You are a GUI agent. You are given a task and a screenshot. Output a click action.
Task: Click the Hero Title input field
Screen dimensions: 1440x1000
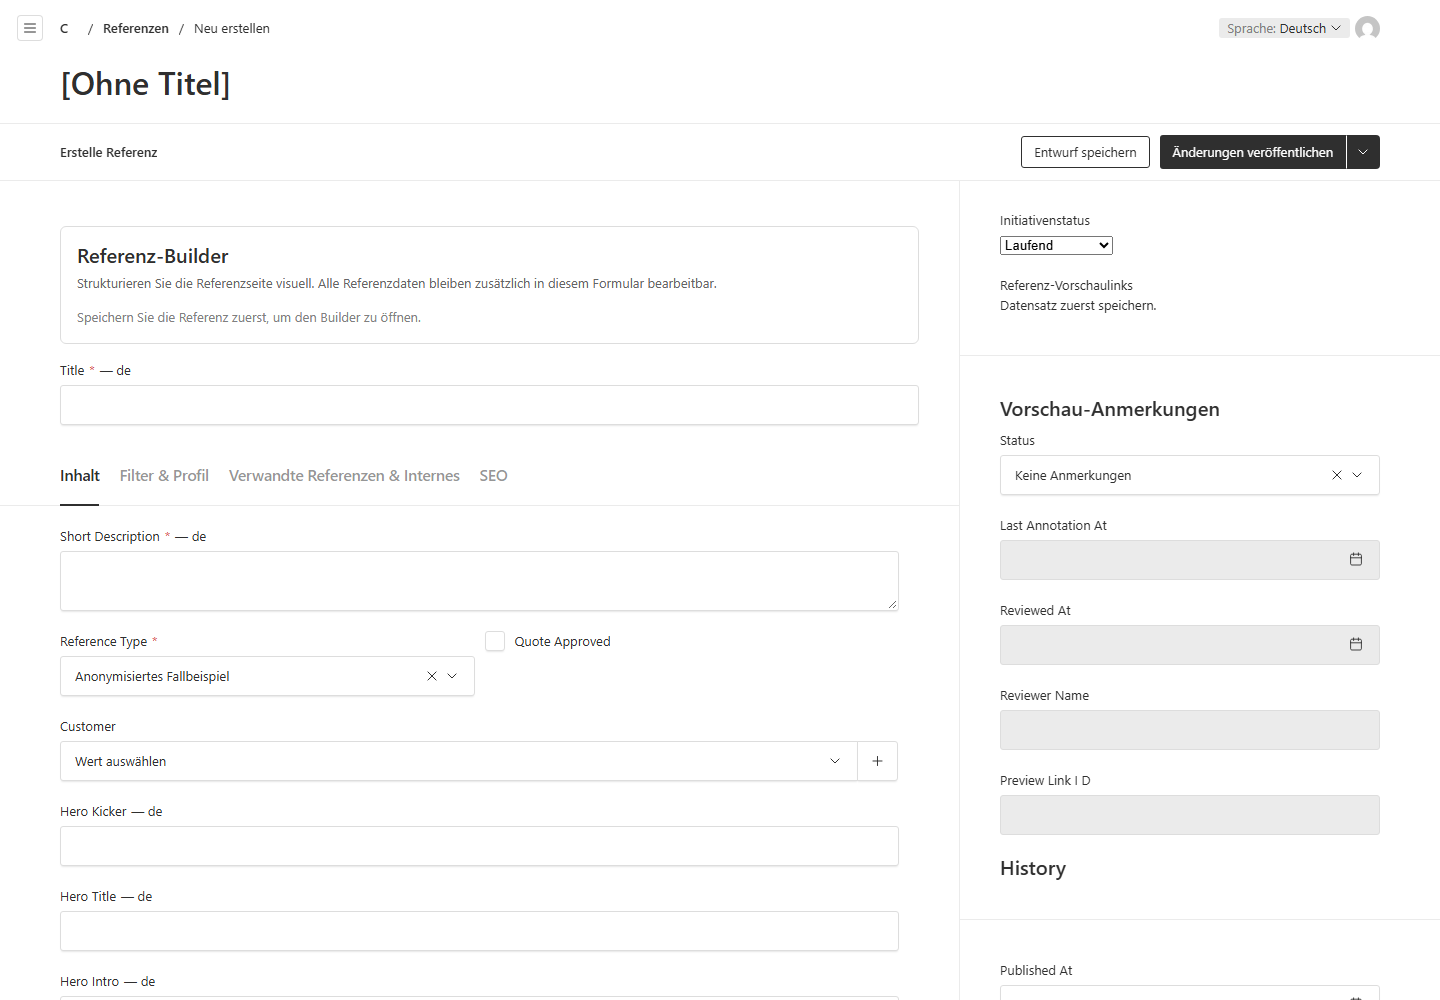(479, 931)
